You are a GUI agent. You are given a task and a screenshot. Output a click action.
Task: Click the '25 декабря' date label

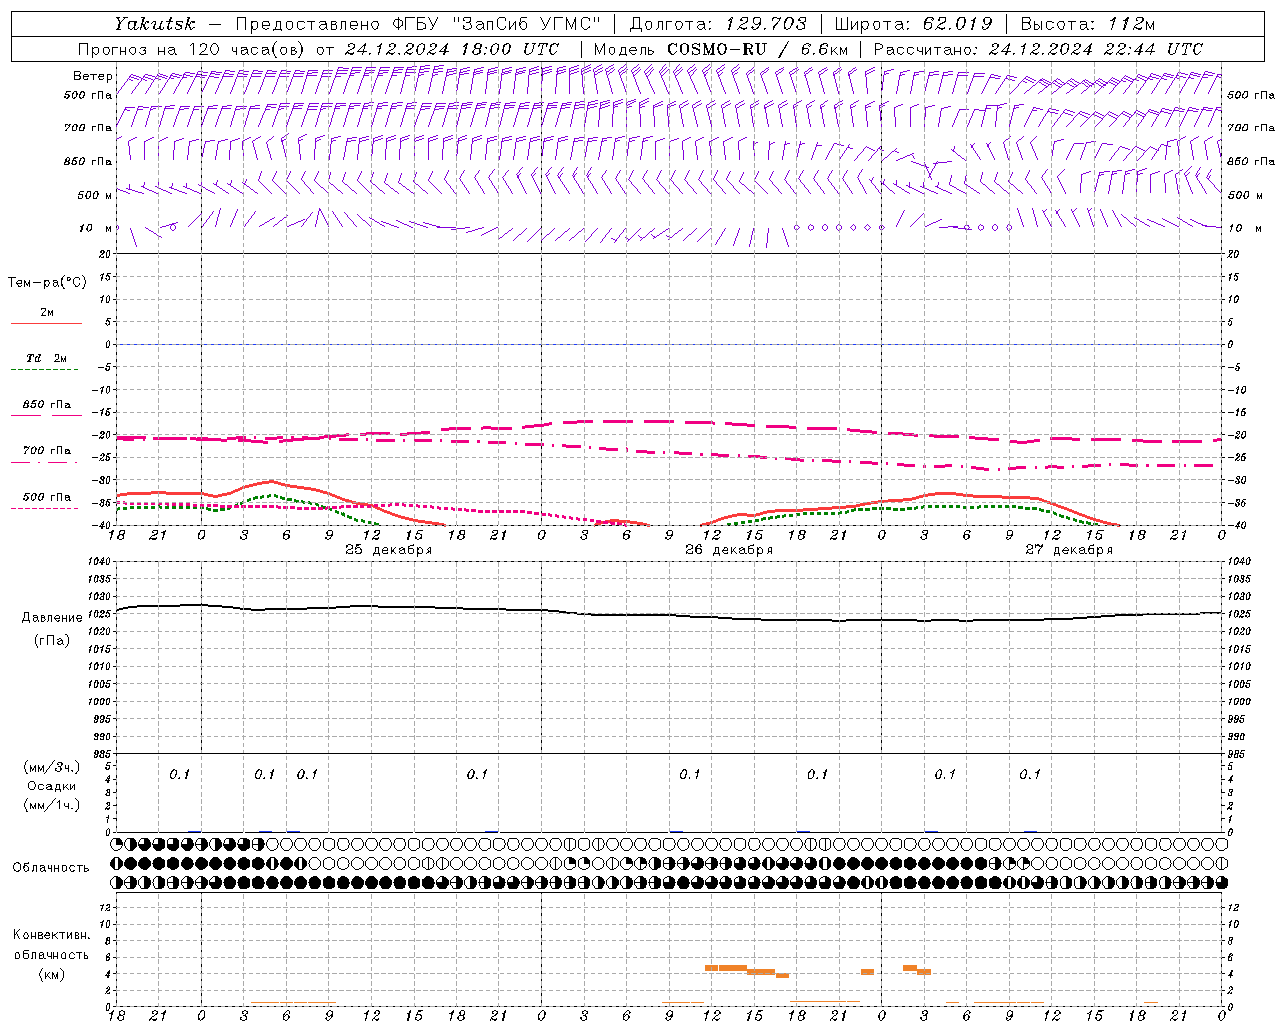point(389,550)
